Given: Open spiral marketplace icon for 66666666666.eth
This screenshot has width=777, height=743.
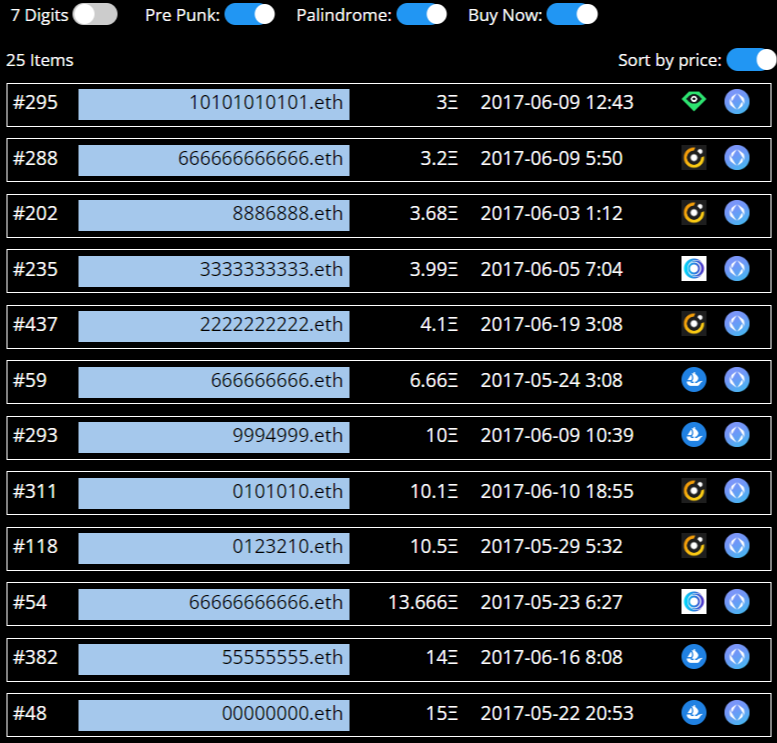Looking at the screenshot, I should coord(694,602).
